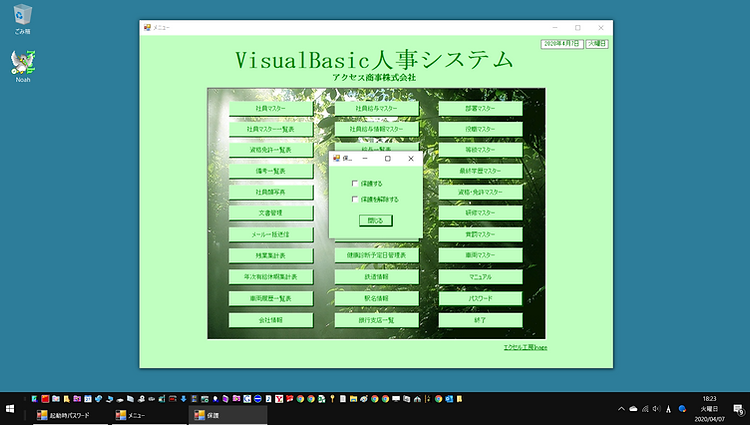
Task: Open 鉄道情報 in the menu window
Action: tap(376, 277)
